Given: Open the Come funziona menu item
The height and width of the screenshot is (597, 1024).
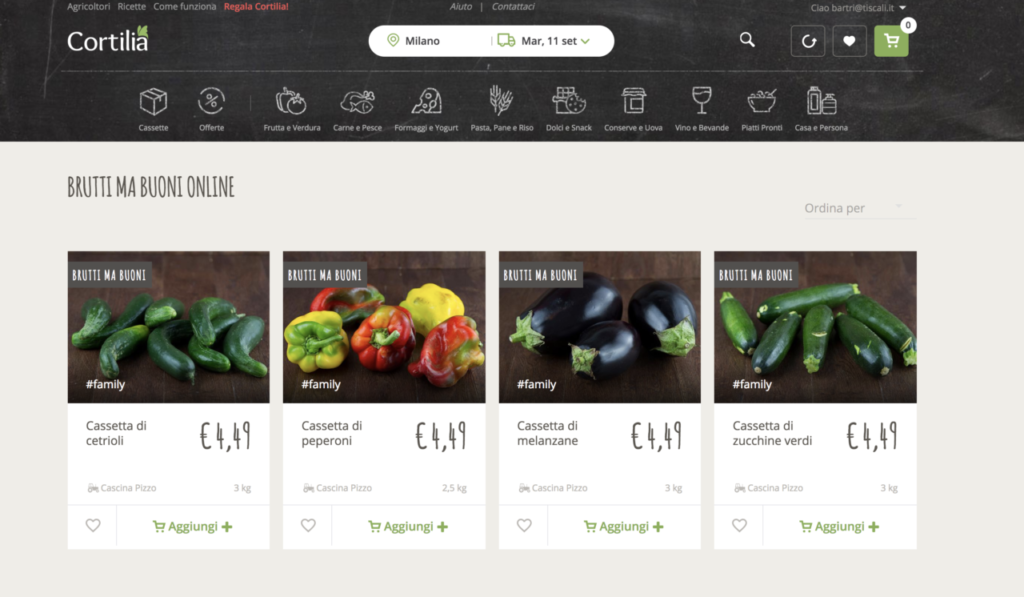Looking at the screenshot, I should pyautogui.click(x=184, y=7).
